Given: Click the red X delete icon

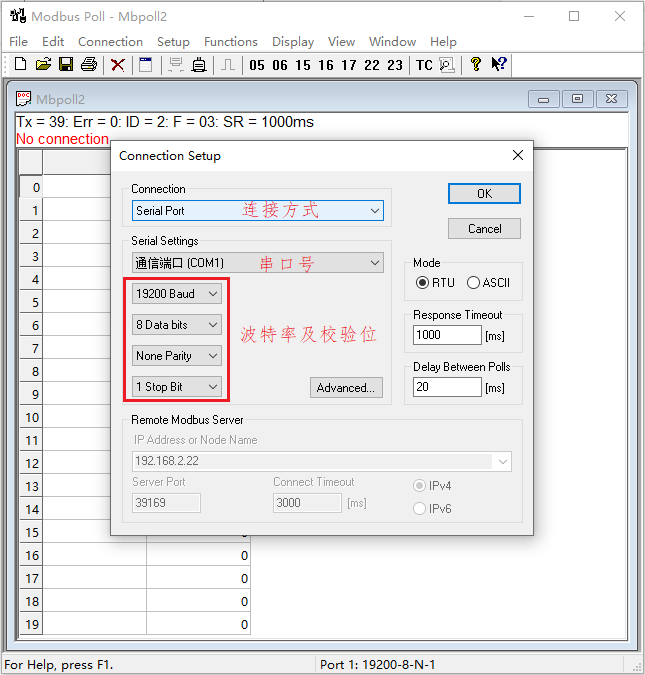Looking at the screenshot, I should [118, 65].
